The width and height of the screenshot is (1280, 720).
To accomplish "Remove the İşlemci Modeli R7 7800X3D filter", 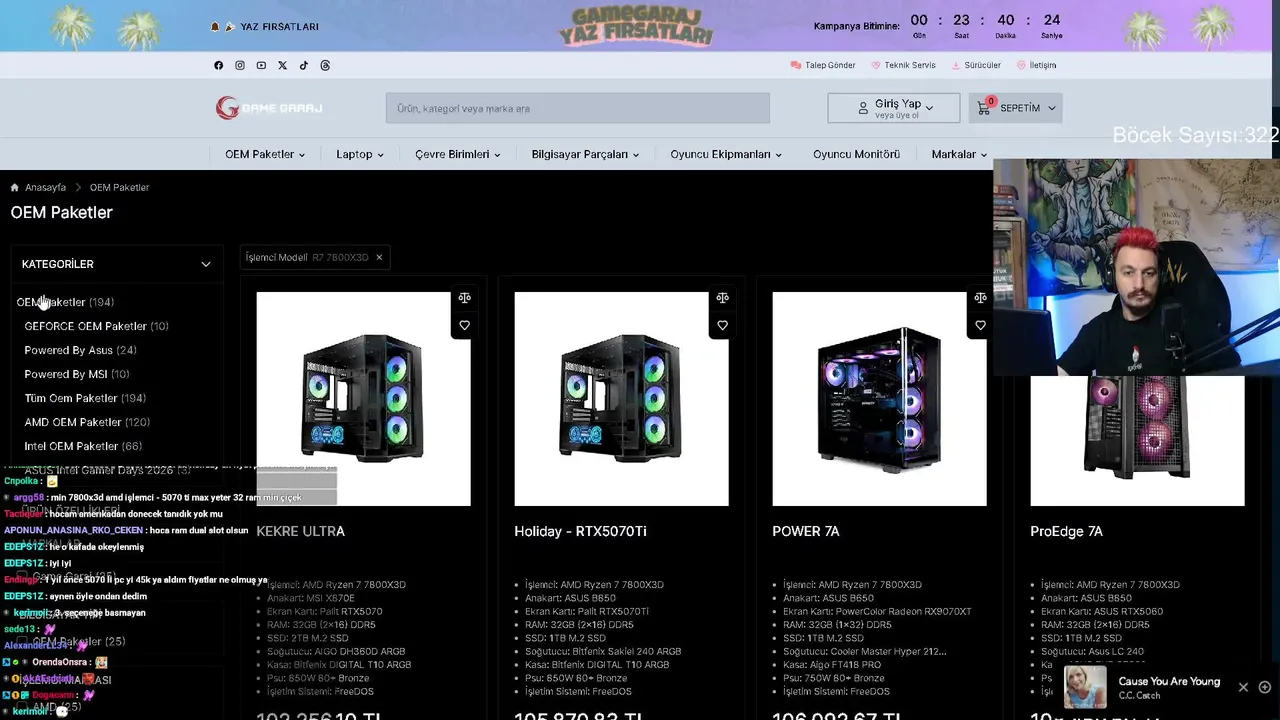I will 379,257.
